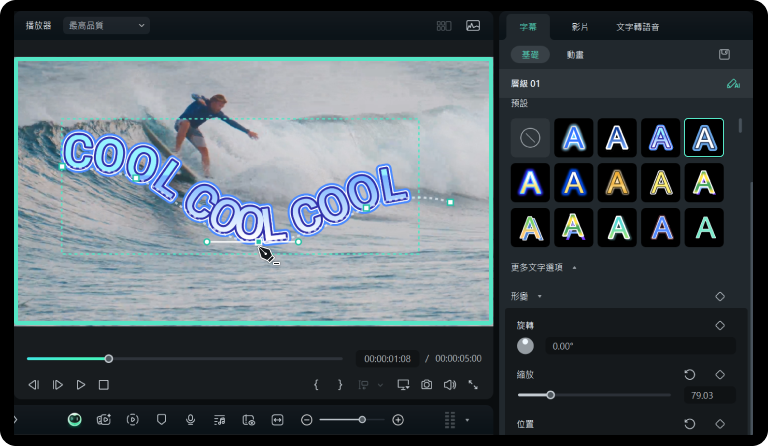Choose the white A with blue outline preset
The height and width of the screenshot is (446, 768).
click(x=617, y=138)
